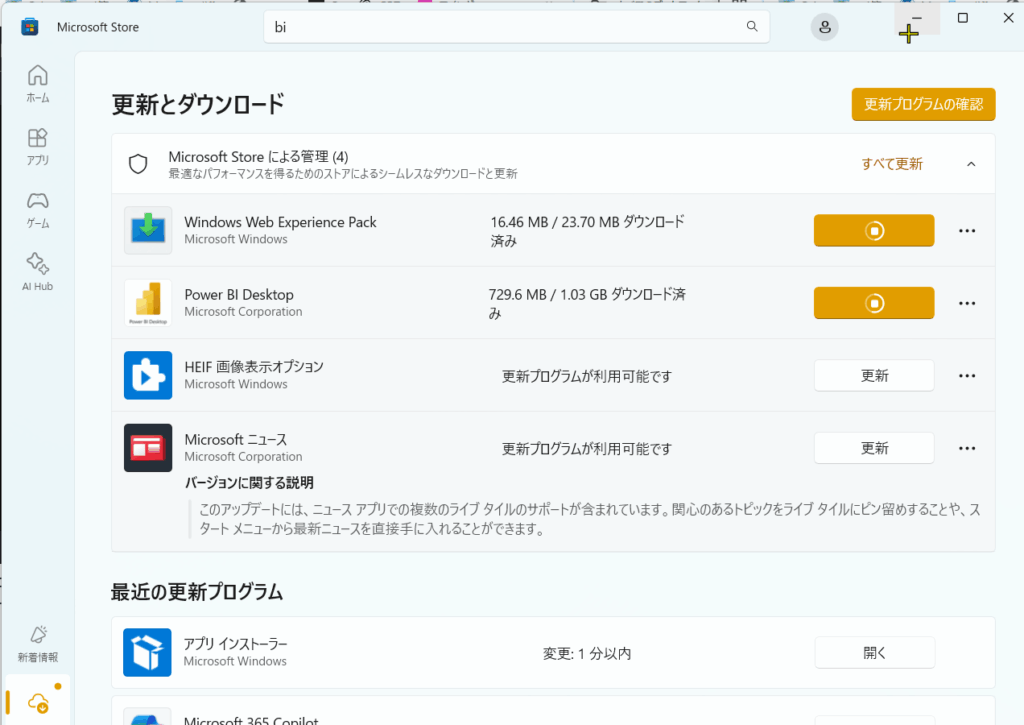Click すべて更新 link
Image resolution: width=1024 pixels, height=725 pixels.
pyautogui.click(x=892, y=164)
